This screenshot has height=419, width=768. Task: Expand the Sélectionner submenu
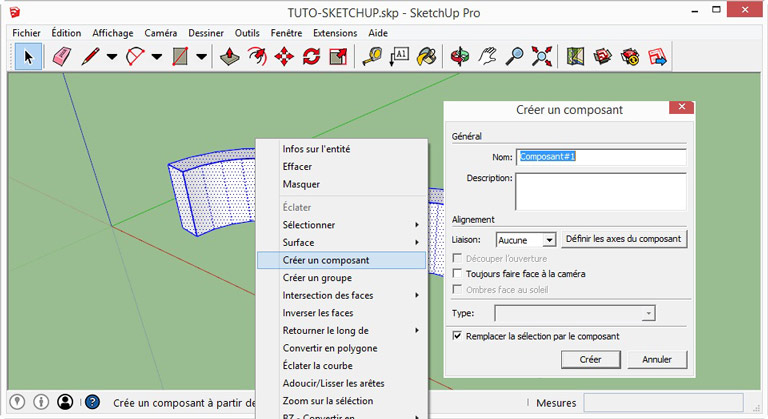coord(342,225)
